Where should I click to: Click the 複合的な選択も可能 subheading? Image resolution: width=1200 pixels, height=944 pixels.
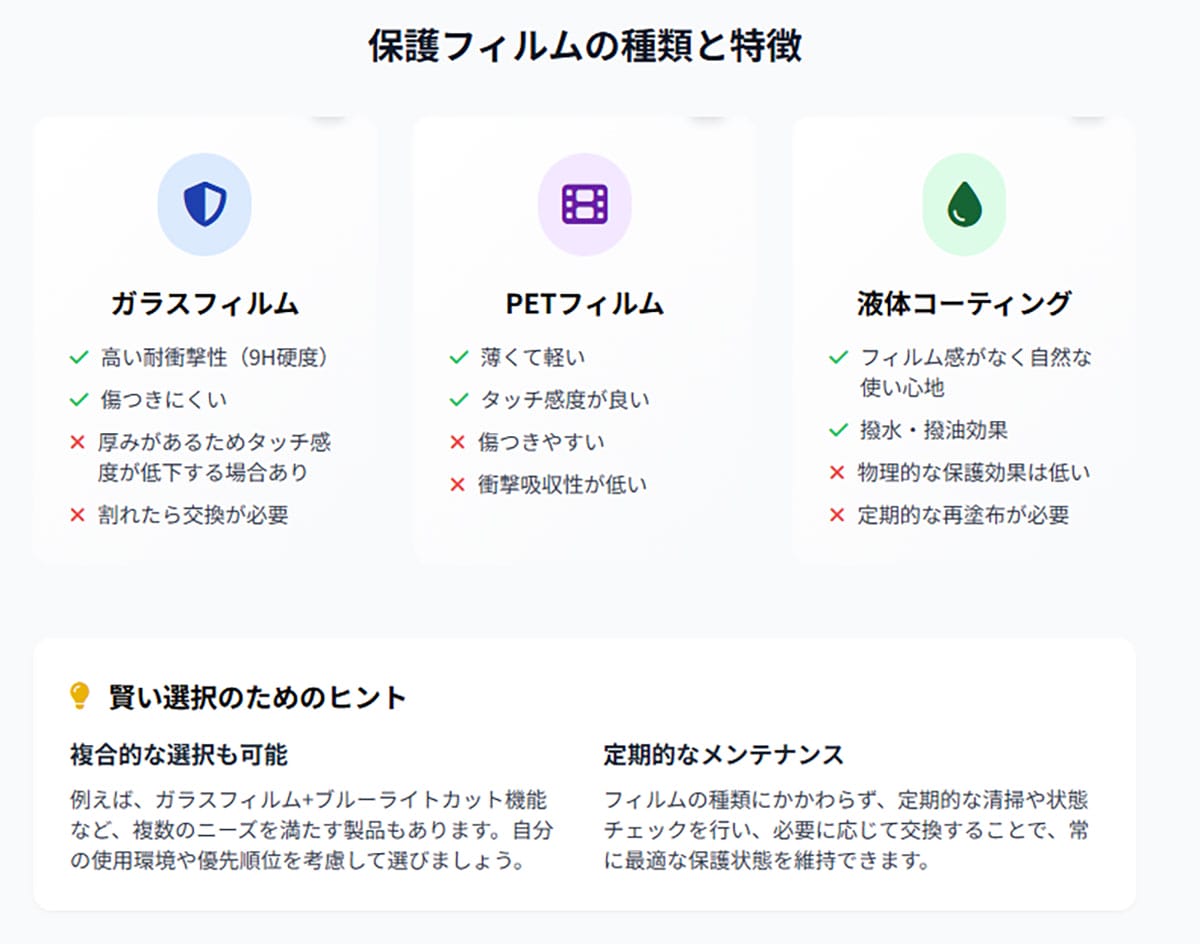point(179,754)
